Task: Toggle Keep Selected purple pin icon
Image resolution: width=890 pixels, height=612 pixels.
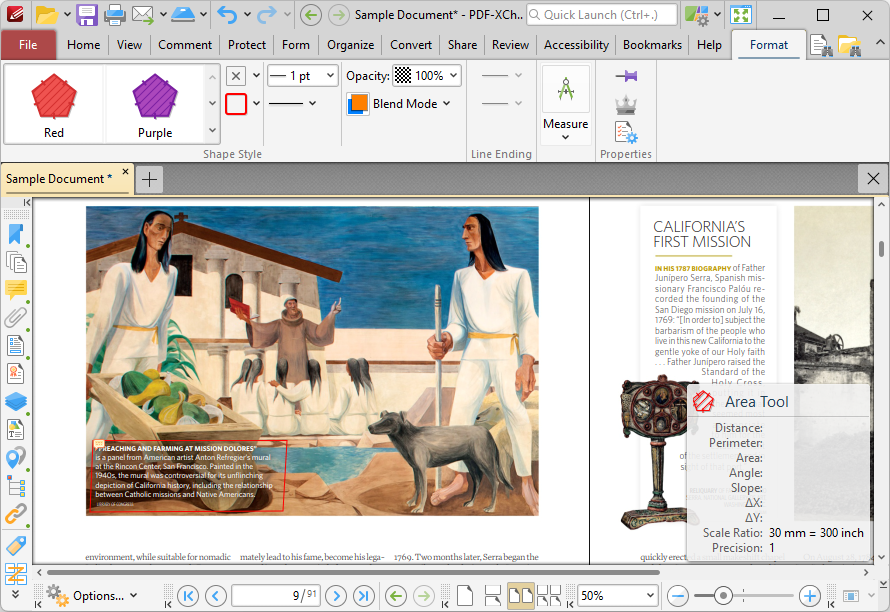Action: 626,76
